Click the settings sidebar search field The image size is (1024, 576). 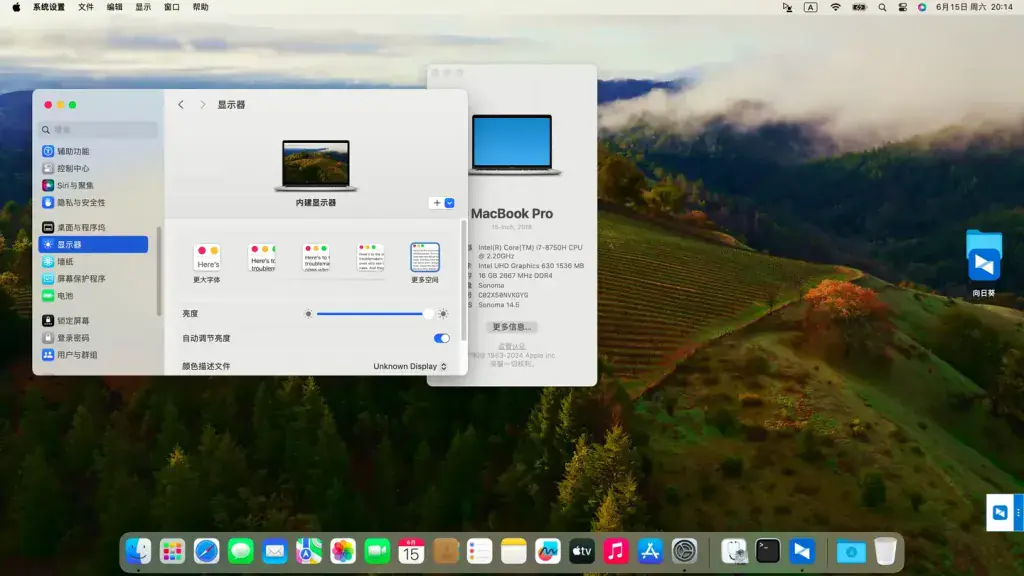pos(99,129)
